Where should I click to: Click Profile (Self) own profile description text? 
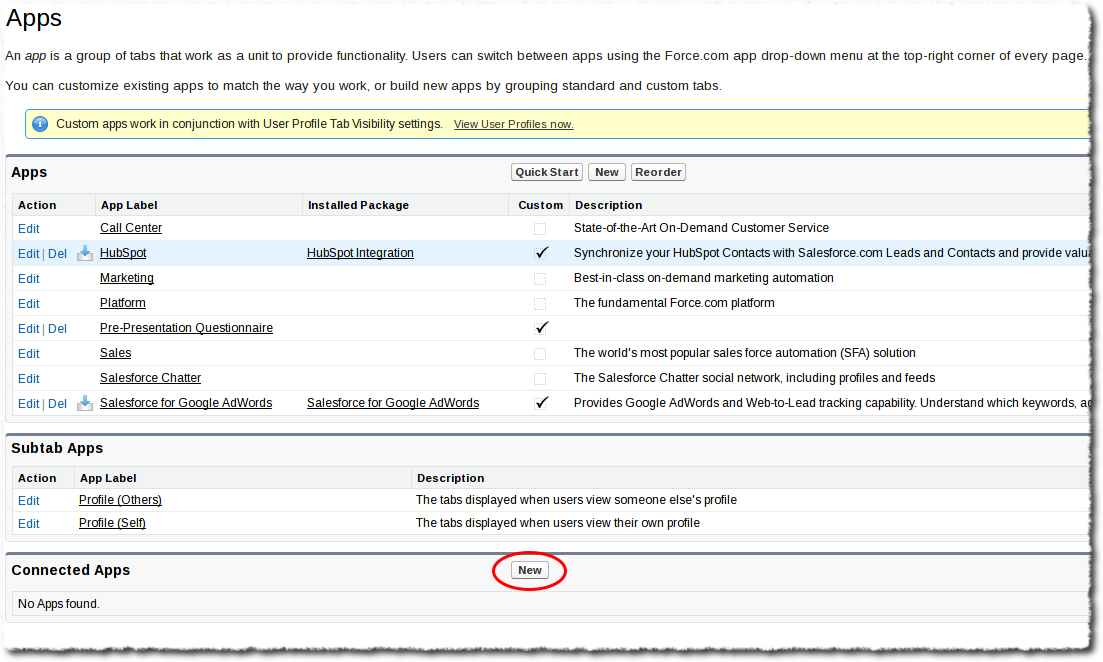558,523
